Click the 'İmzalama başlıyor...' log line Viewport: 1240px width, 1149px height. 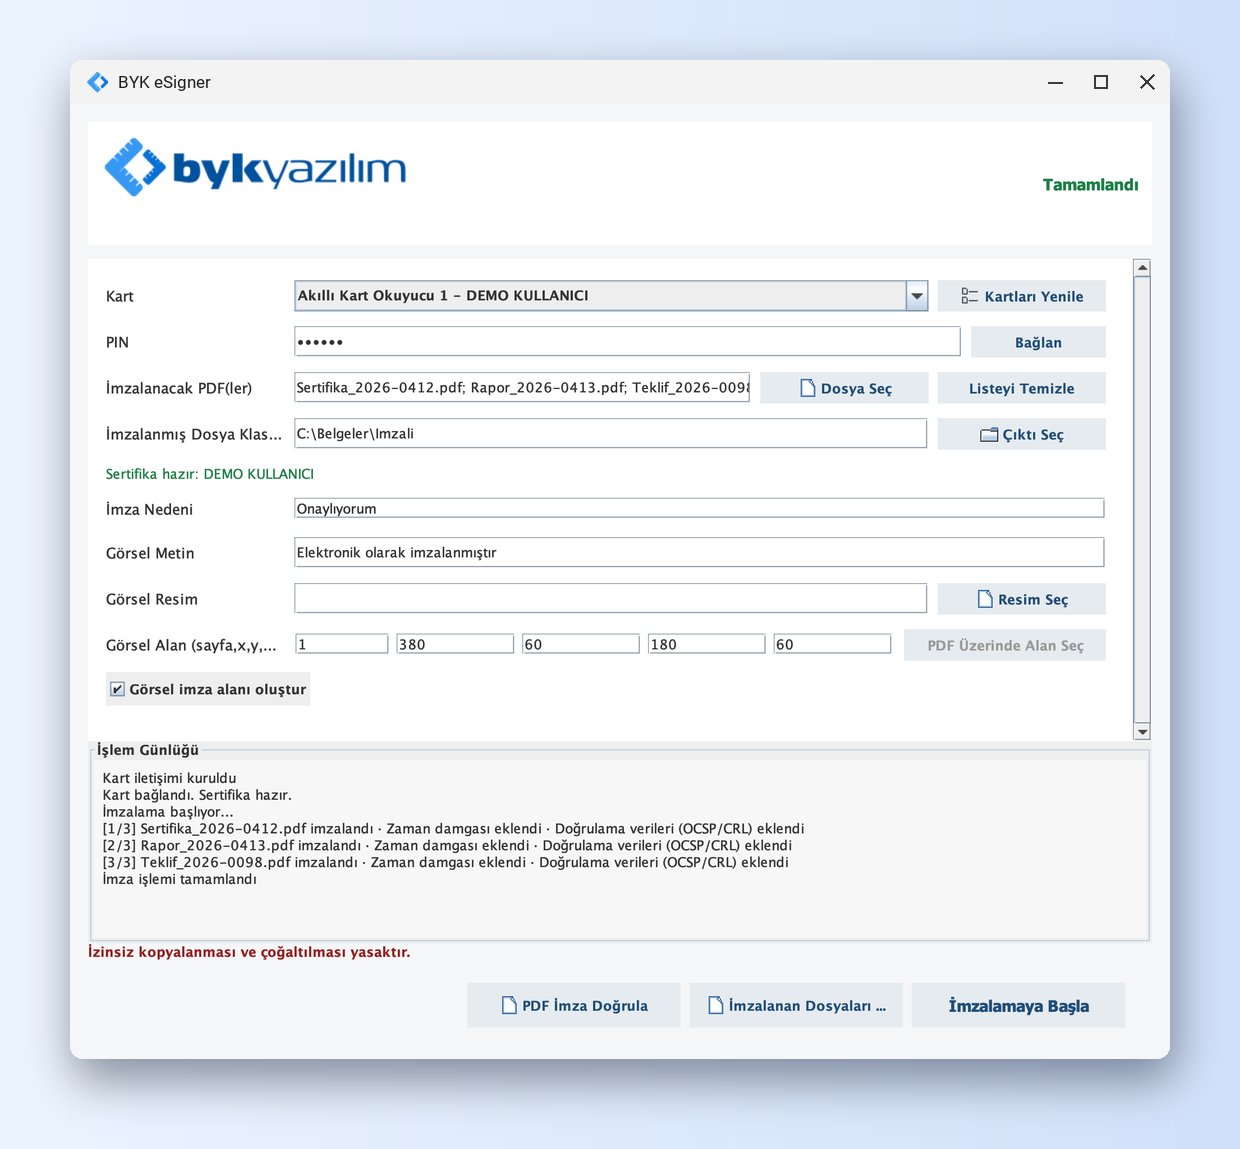click(x=168, y=811)
